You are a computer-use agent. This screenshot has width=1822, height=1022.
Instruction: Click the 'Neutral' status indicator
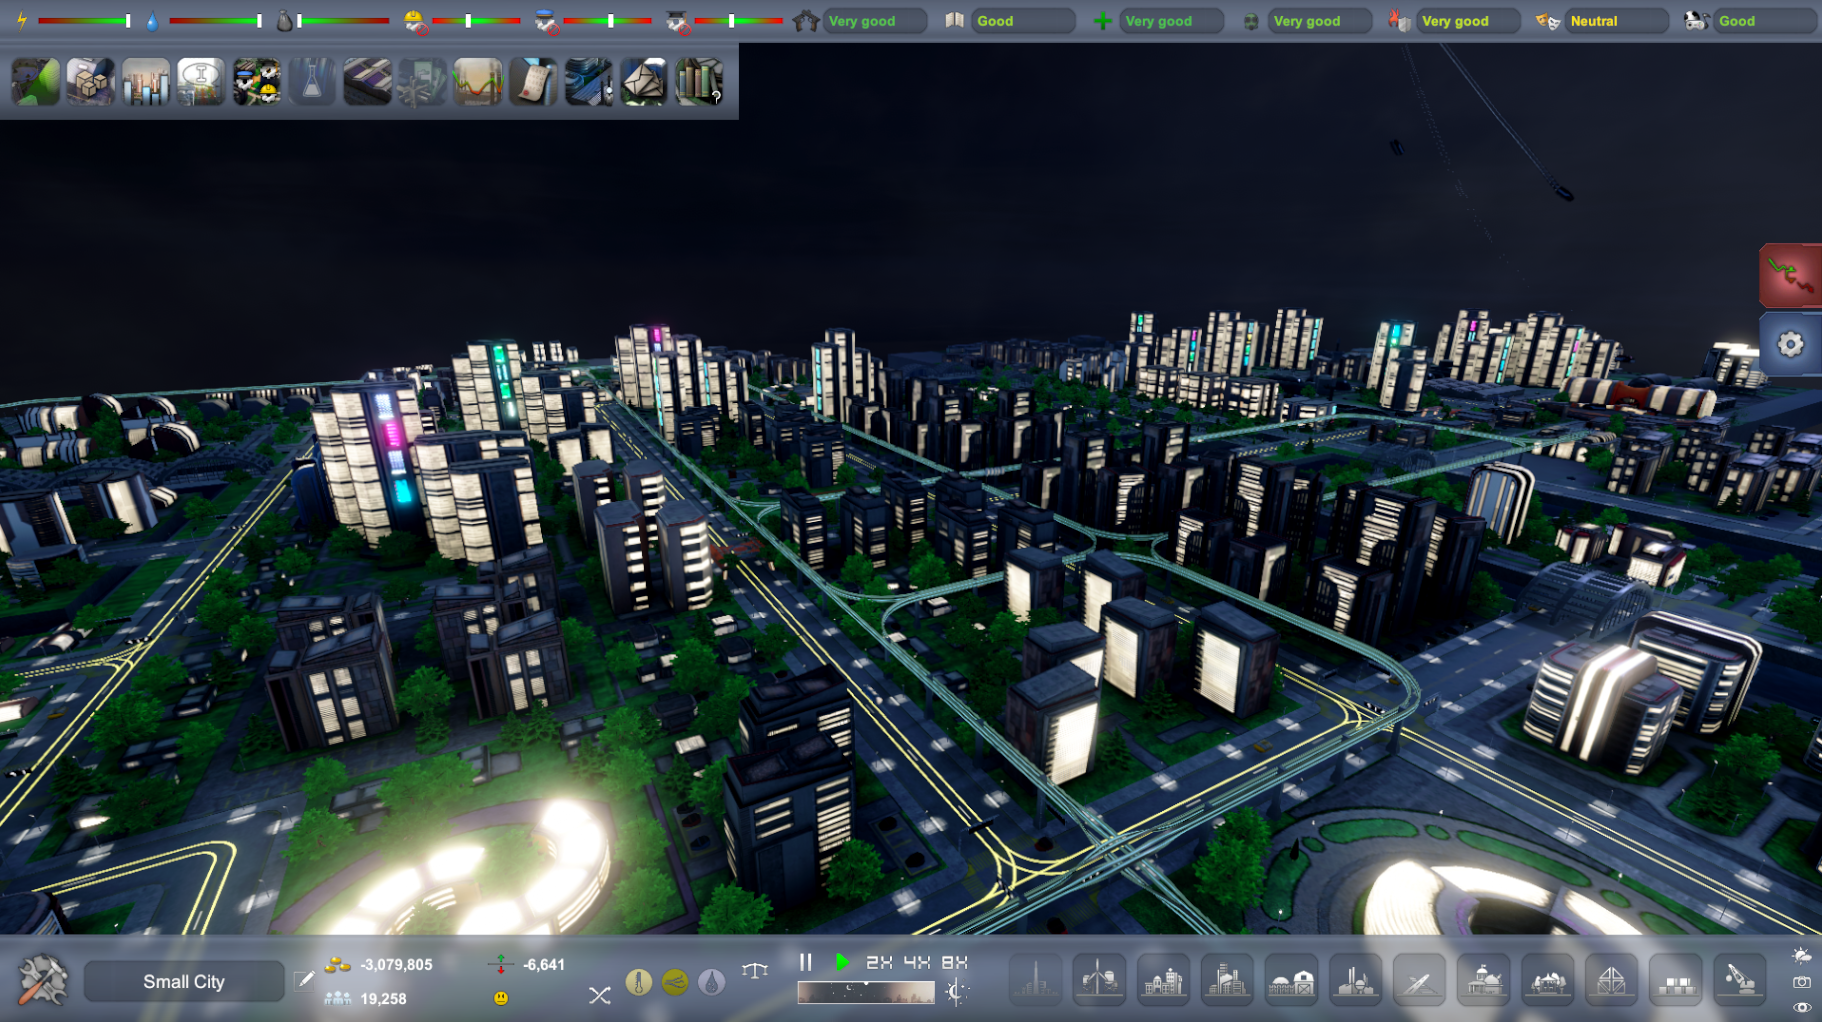pos(1616,21)
